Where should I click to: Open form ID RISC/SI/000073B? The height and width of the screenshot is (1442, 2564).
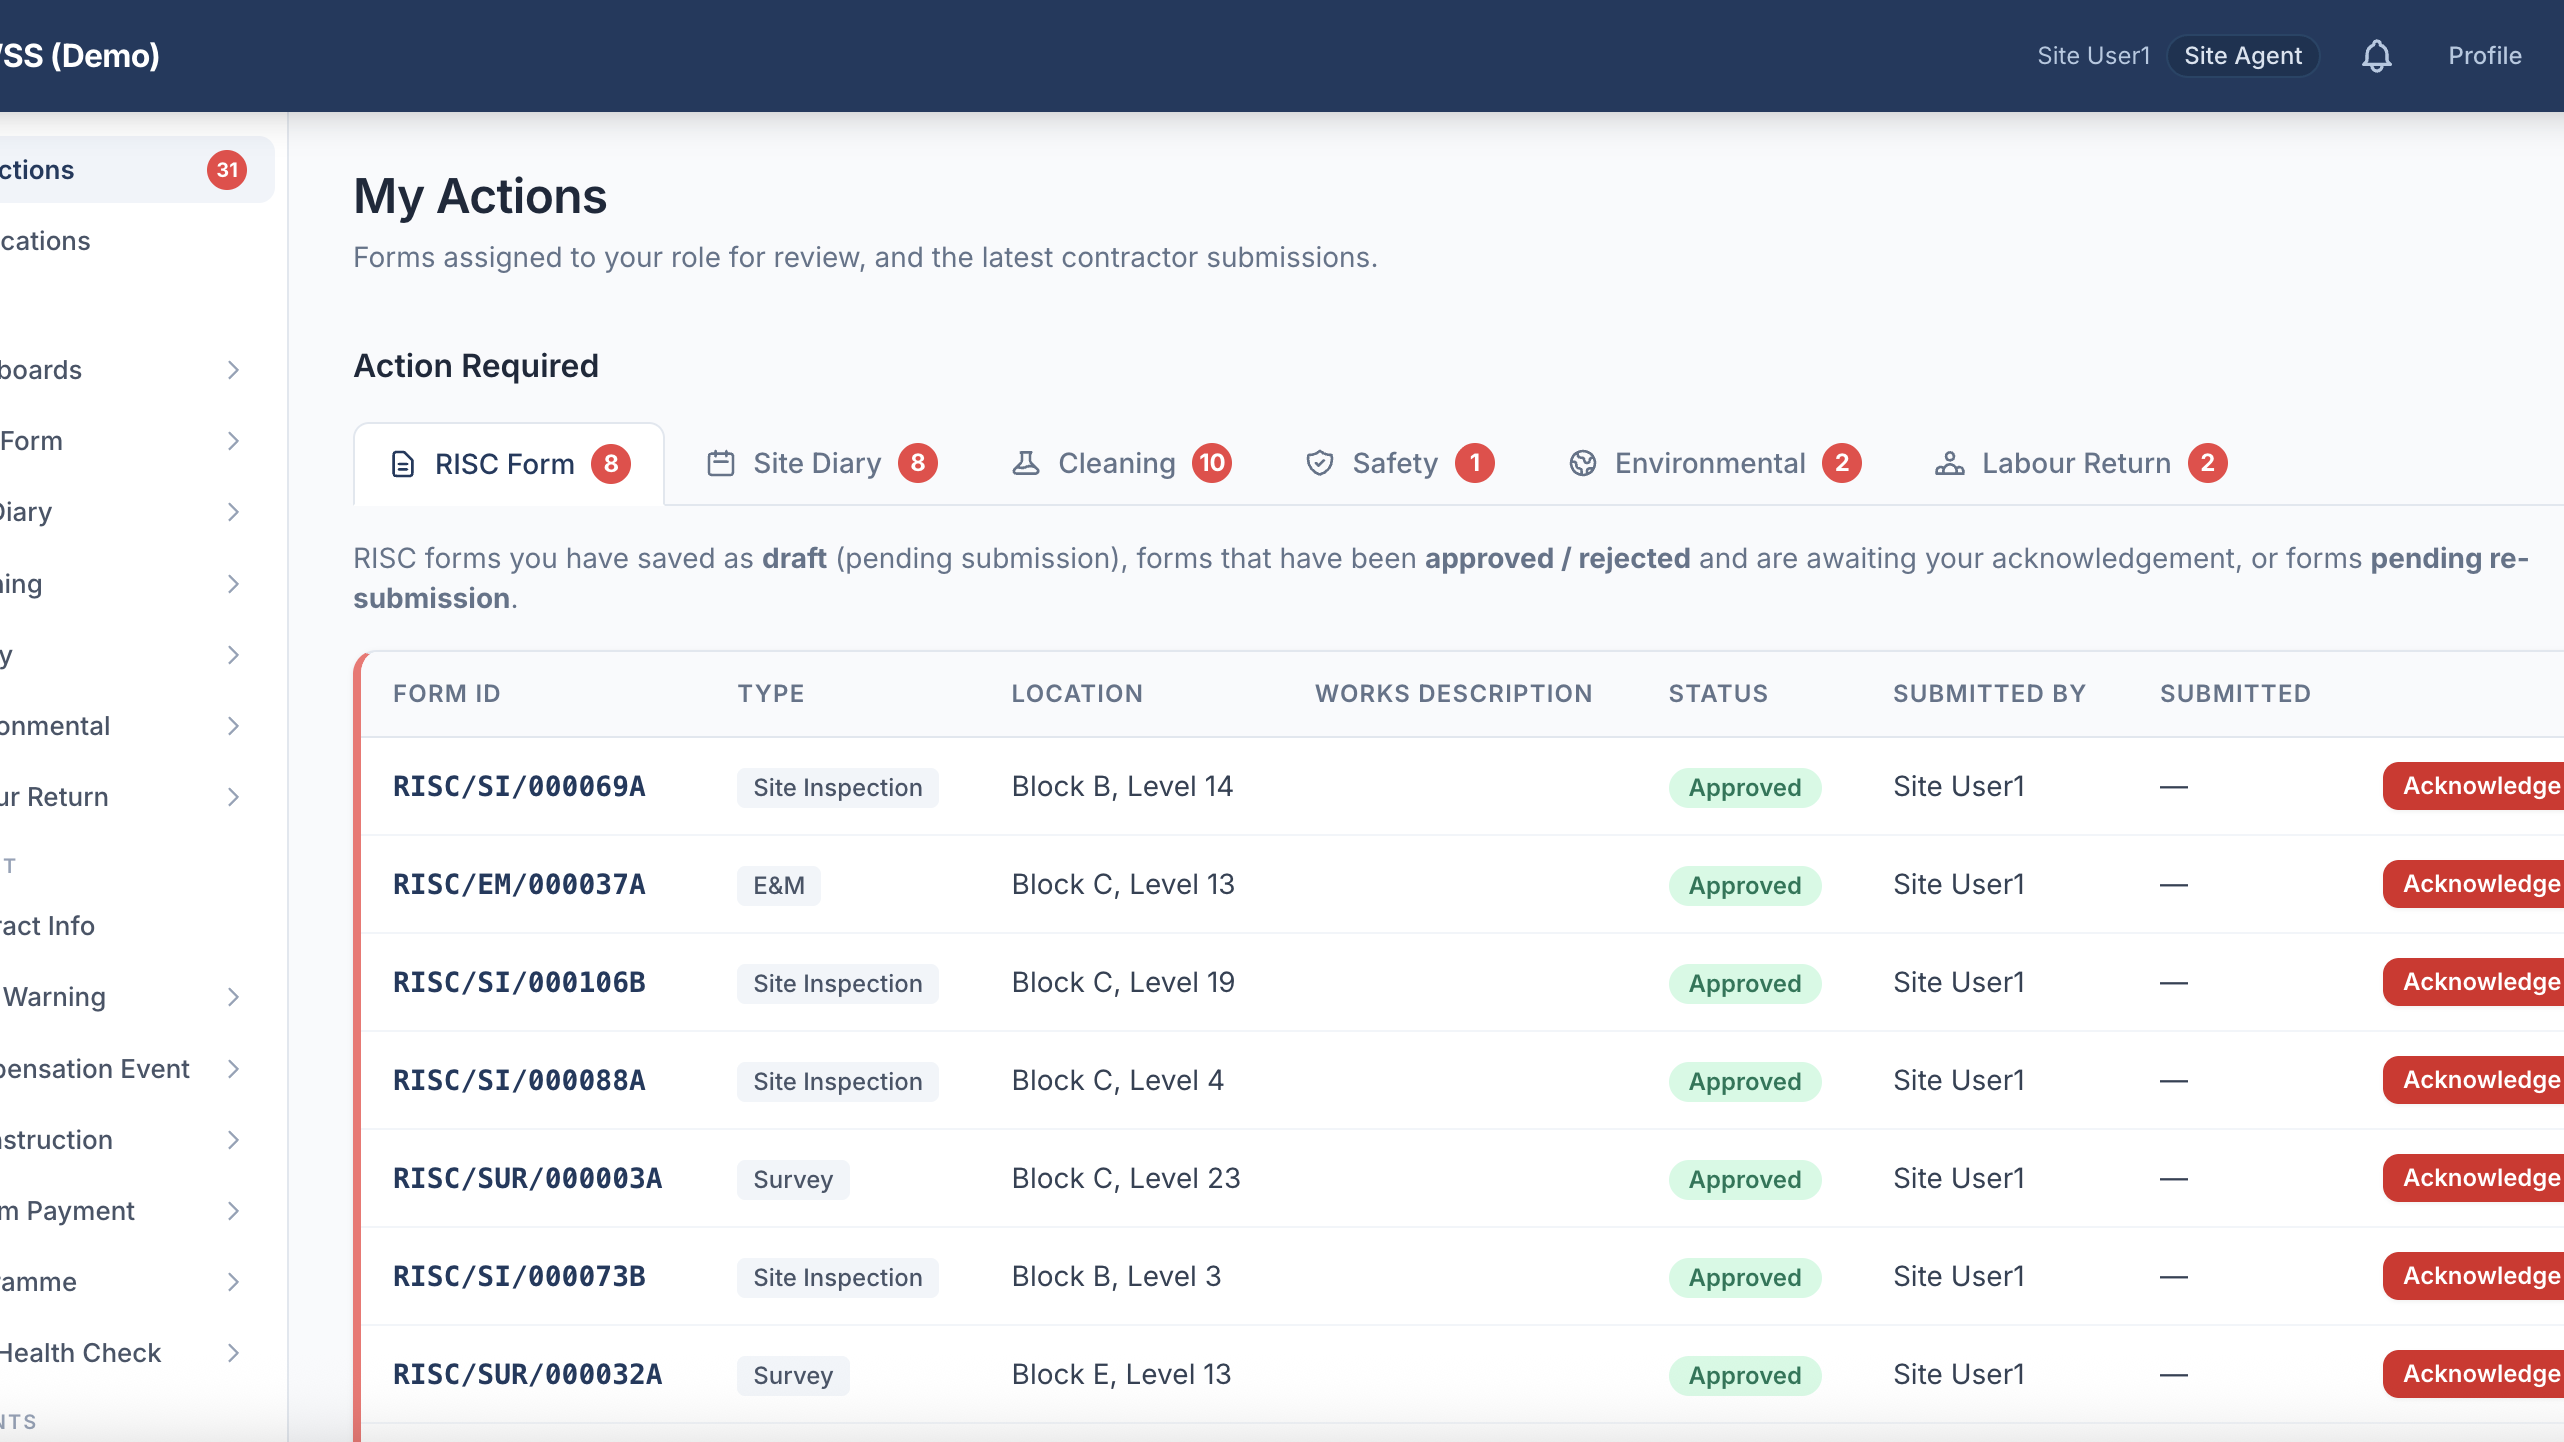pos(519,1276)
